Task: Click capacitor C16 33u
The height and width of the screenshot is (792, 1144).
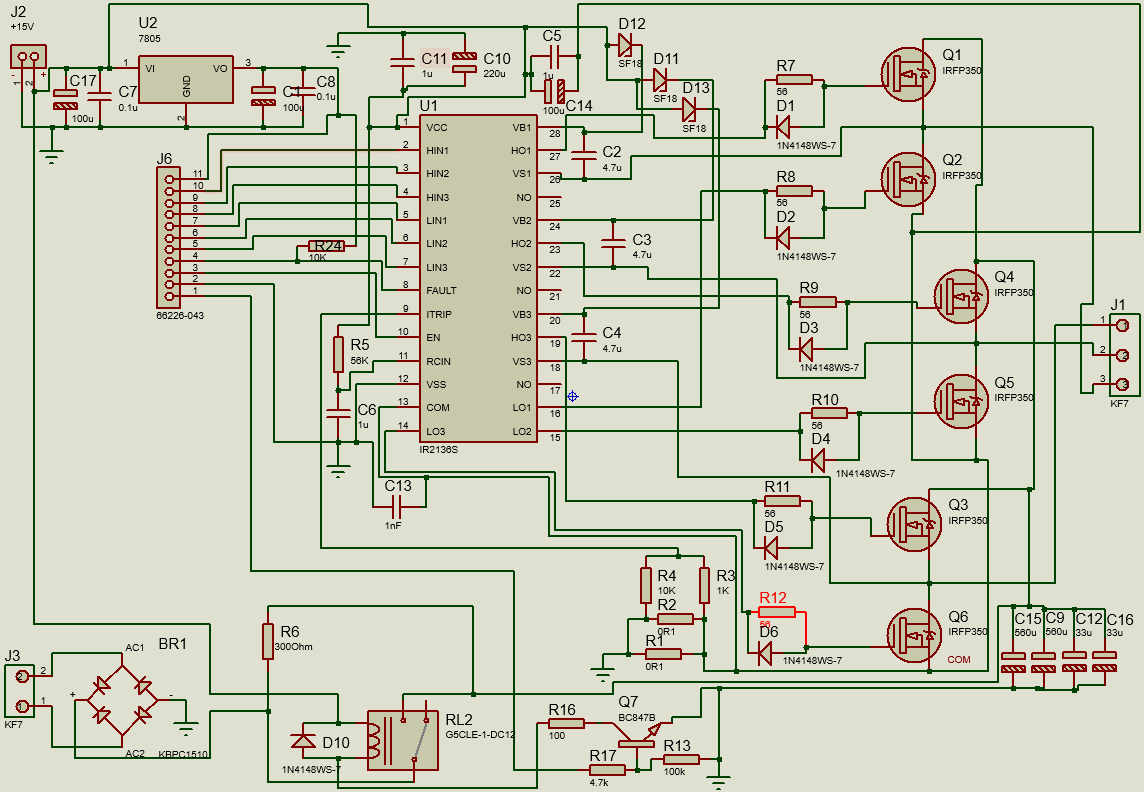Action: click(1104, 661)
